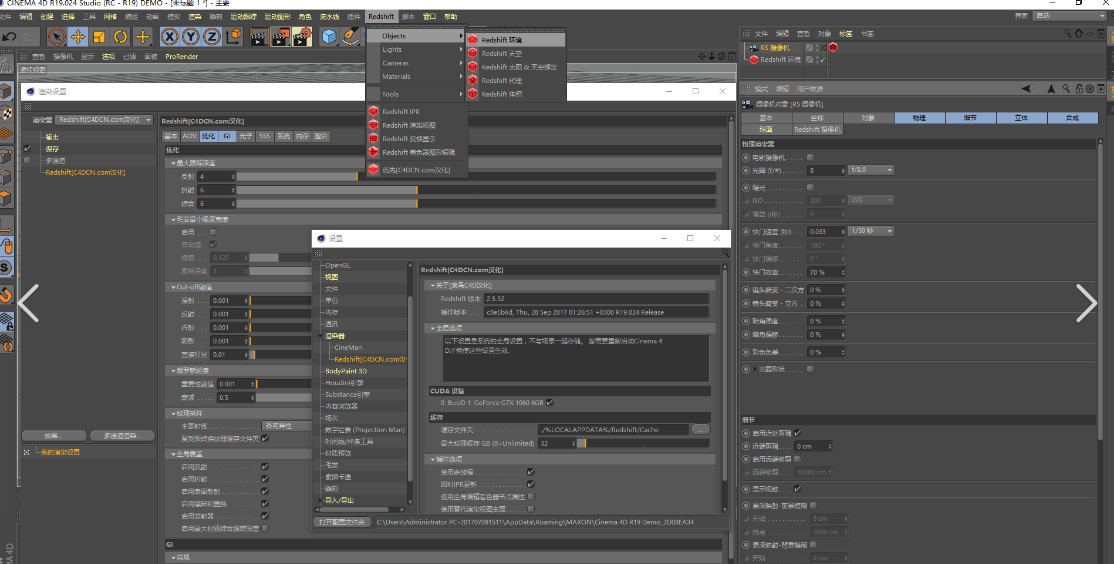The image size is (1114, 564).
Task: Click the magnifier search icon in Object Manager
Action: point(1068,33)
